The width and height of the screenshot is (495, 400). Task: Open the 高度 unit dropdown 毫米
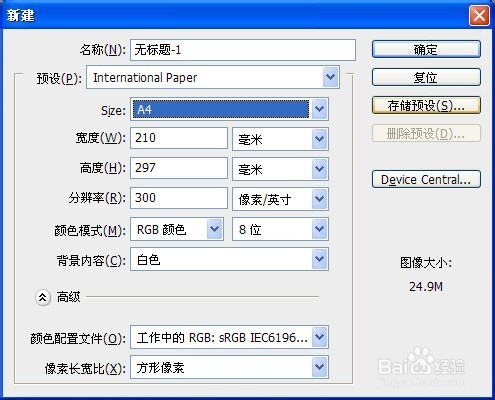280,169
